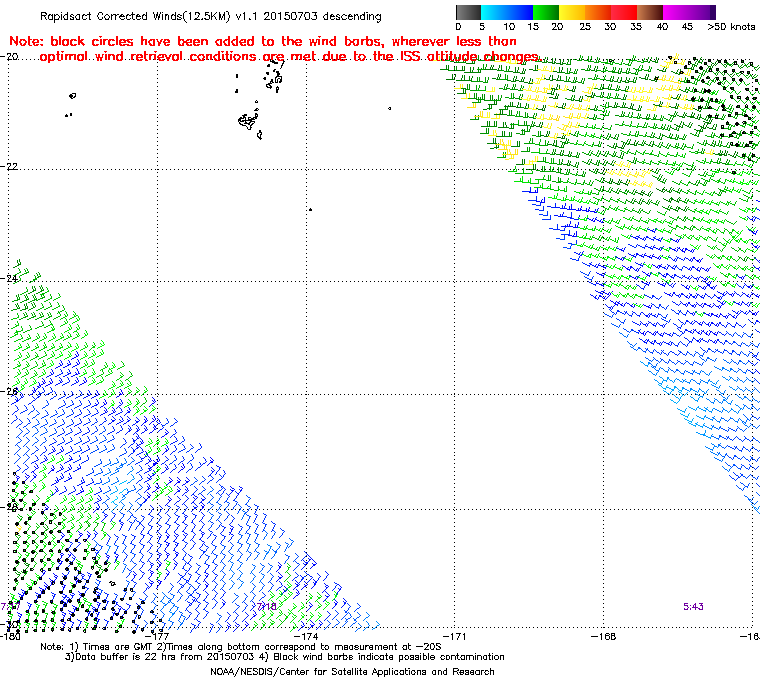
Task: Click the '10' label under the color bar
Action: pos(509,27)
